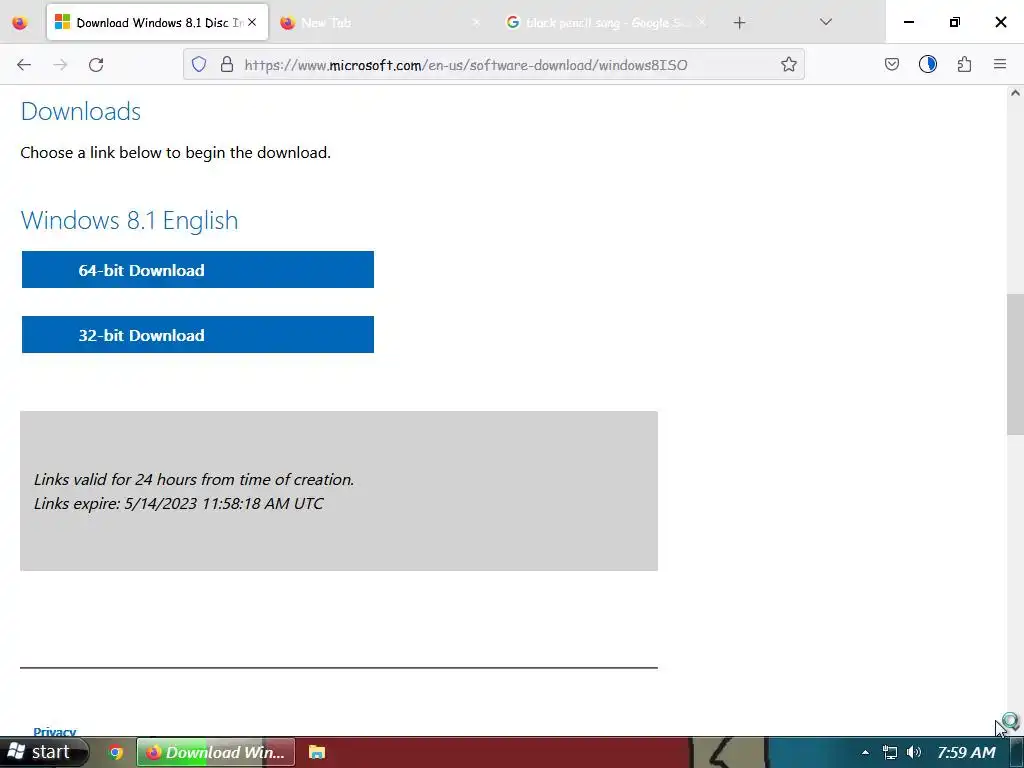Restore down the Firefox window

pyautogui.click(x=955, y=22)
